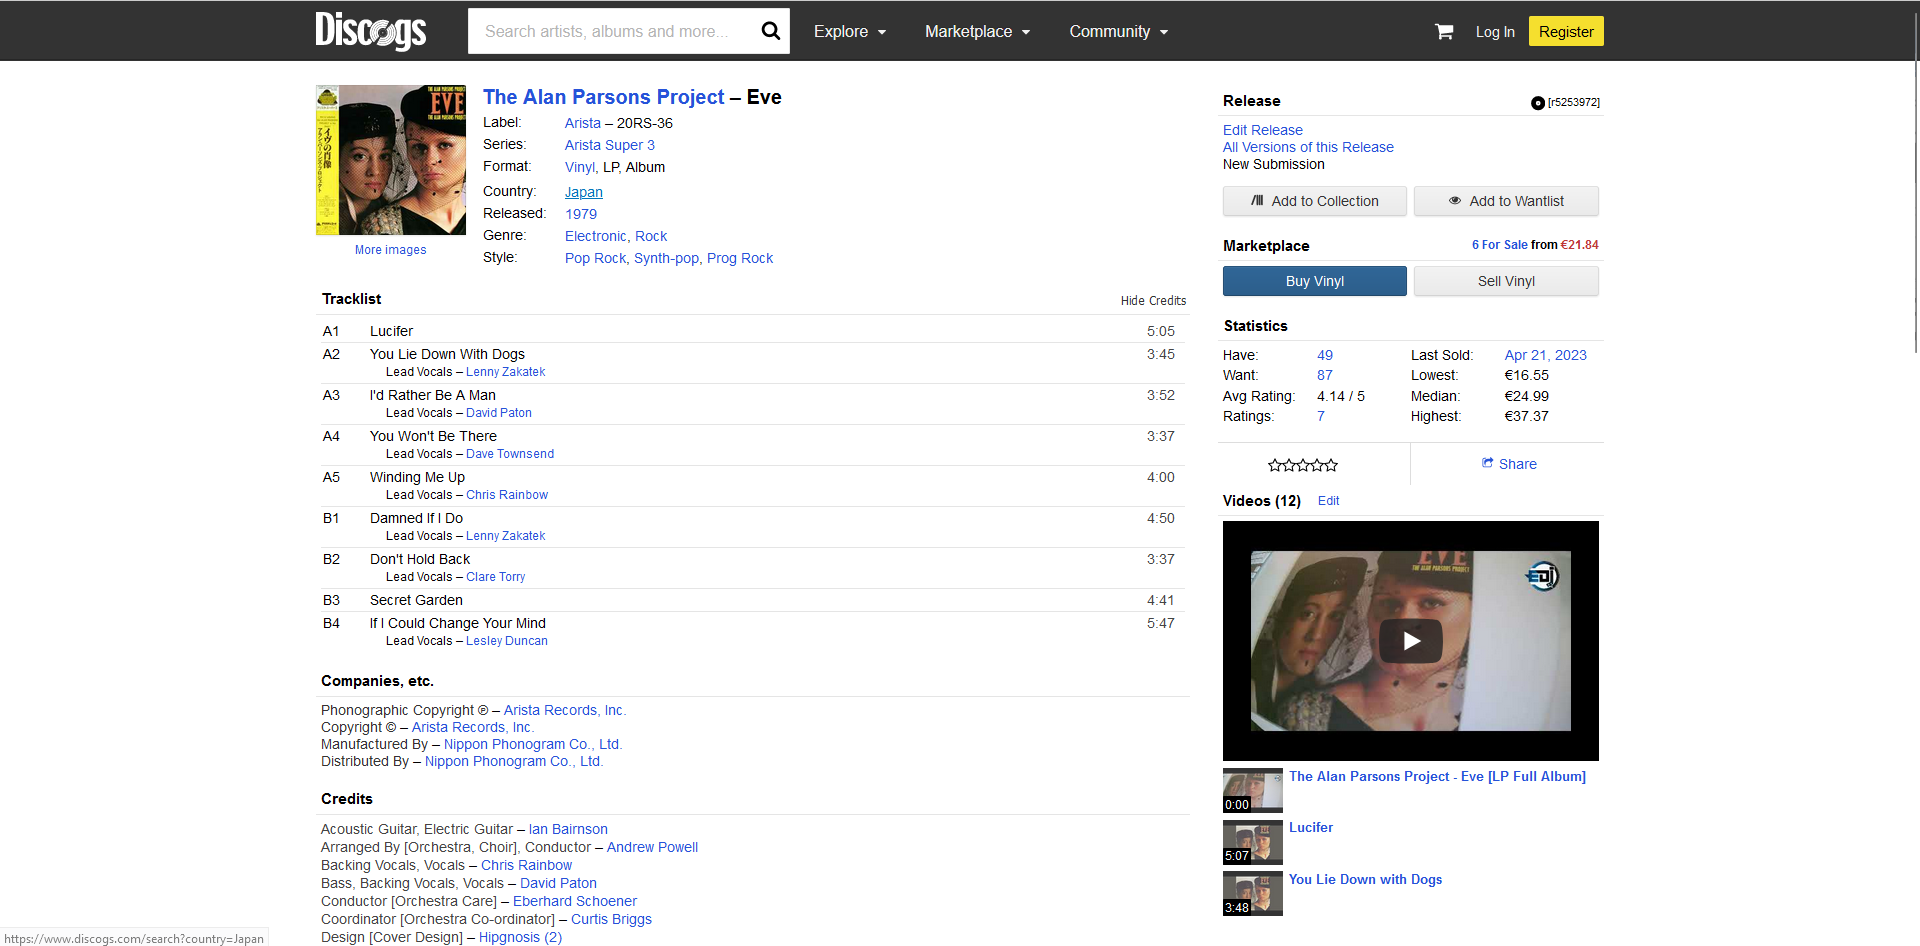Click 6 For Sale link
This screenshot has width=1920, height=946.
pos(1499,245)
